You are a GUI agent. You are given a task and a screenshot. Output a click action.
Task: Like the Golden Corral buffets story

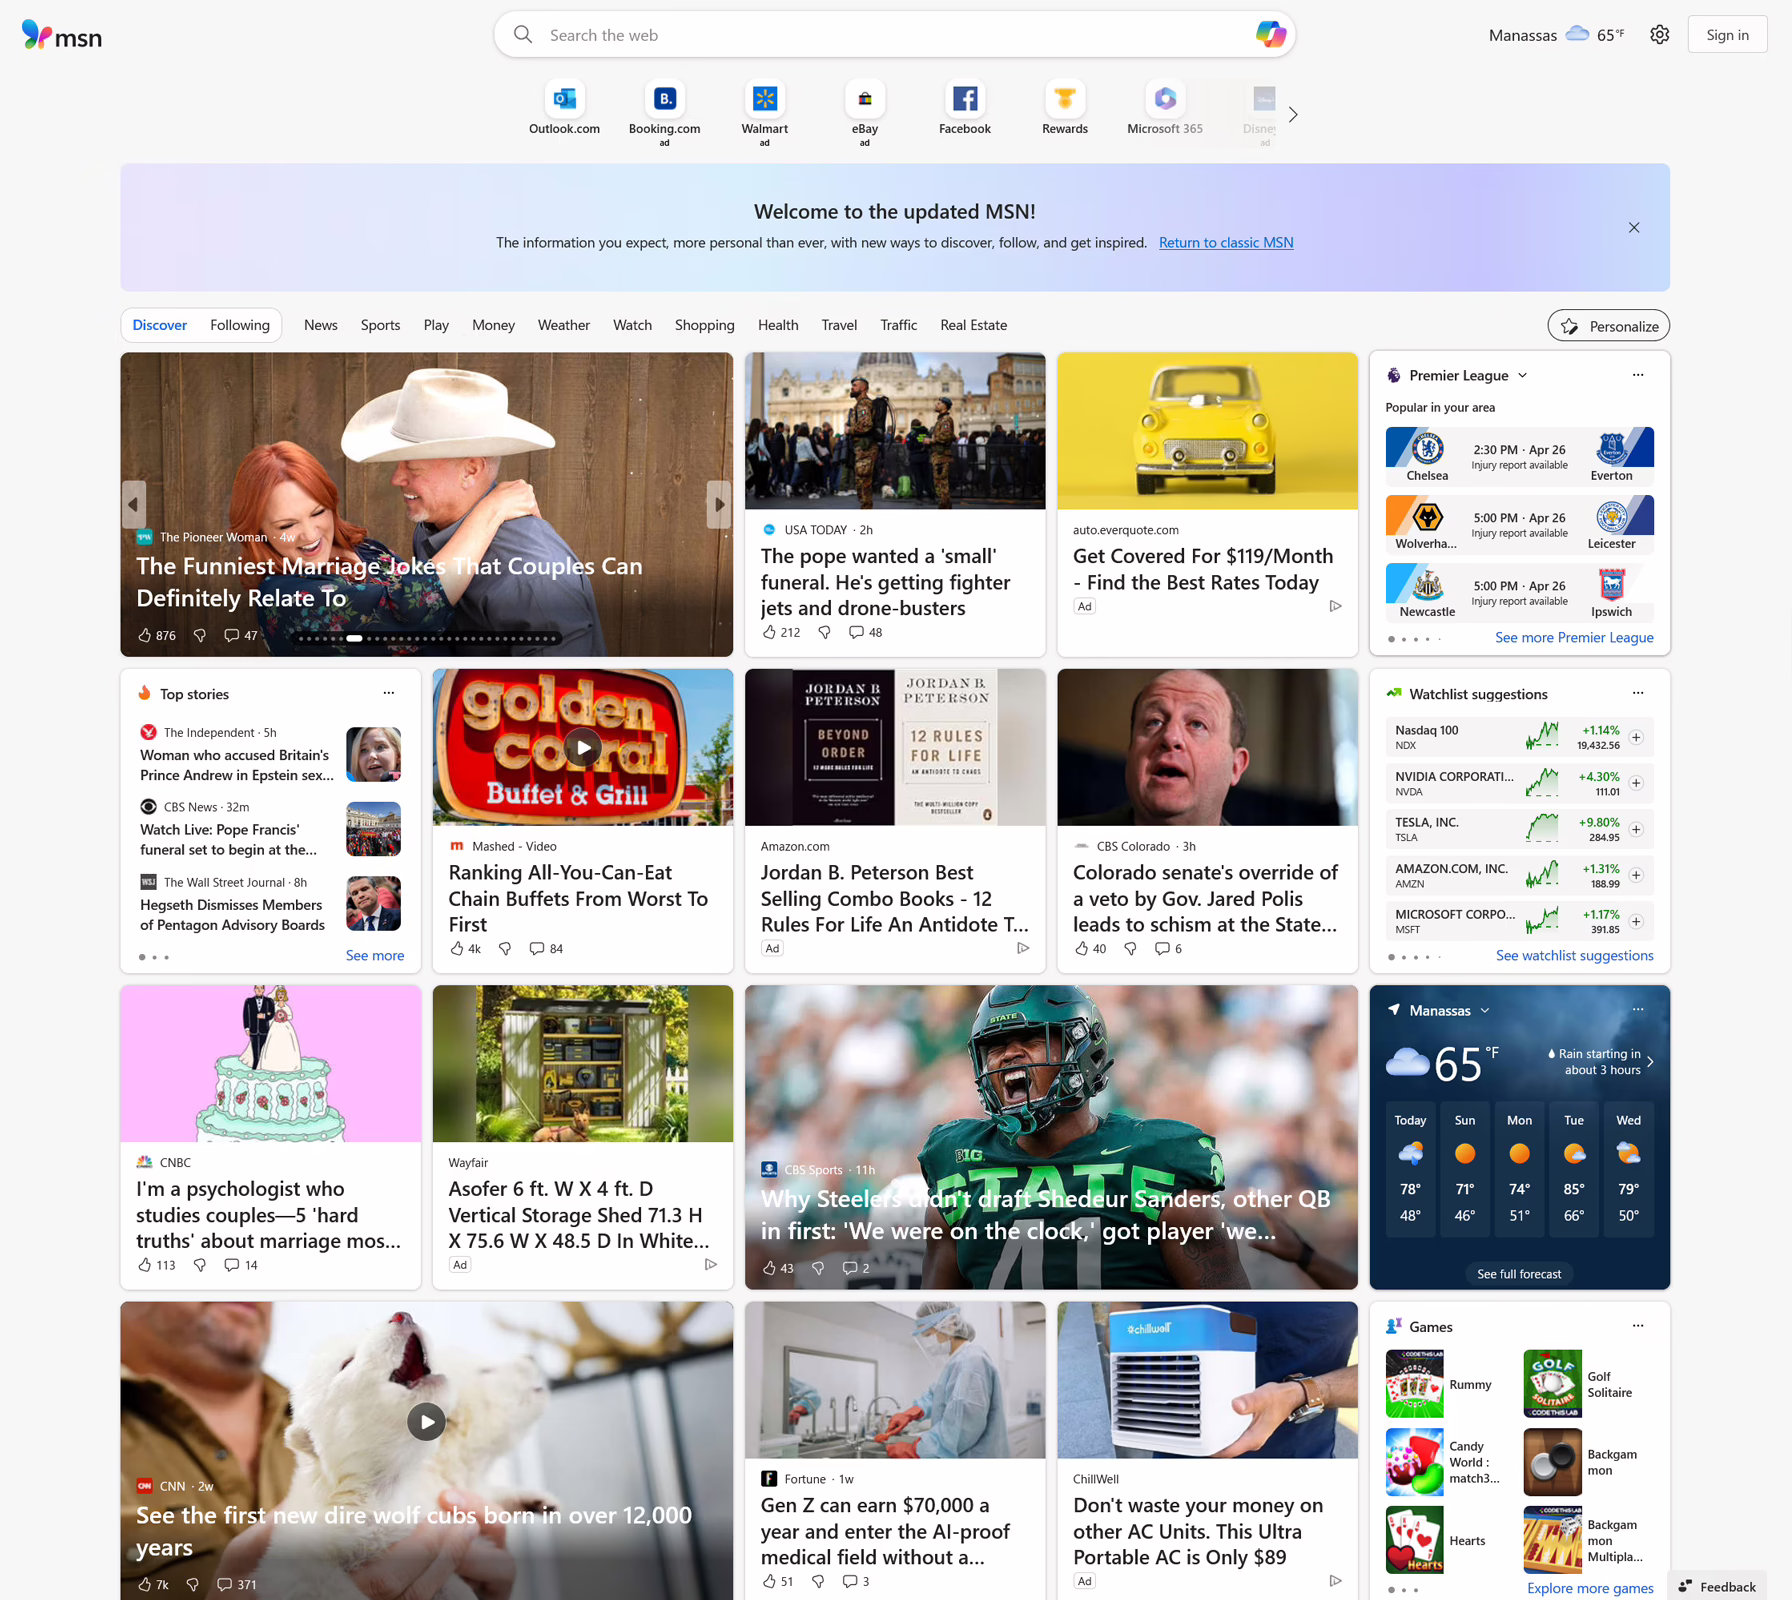(457, 949)
